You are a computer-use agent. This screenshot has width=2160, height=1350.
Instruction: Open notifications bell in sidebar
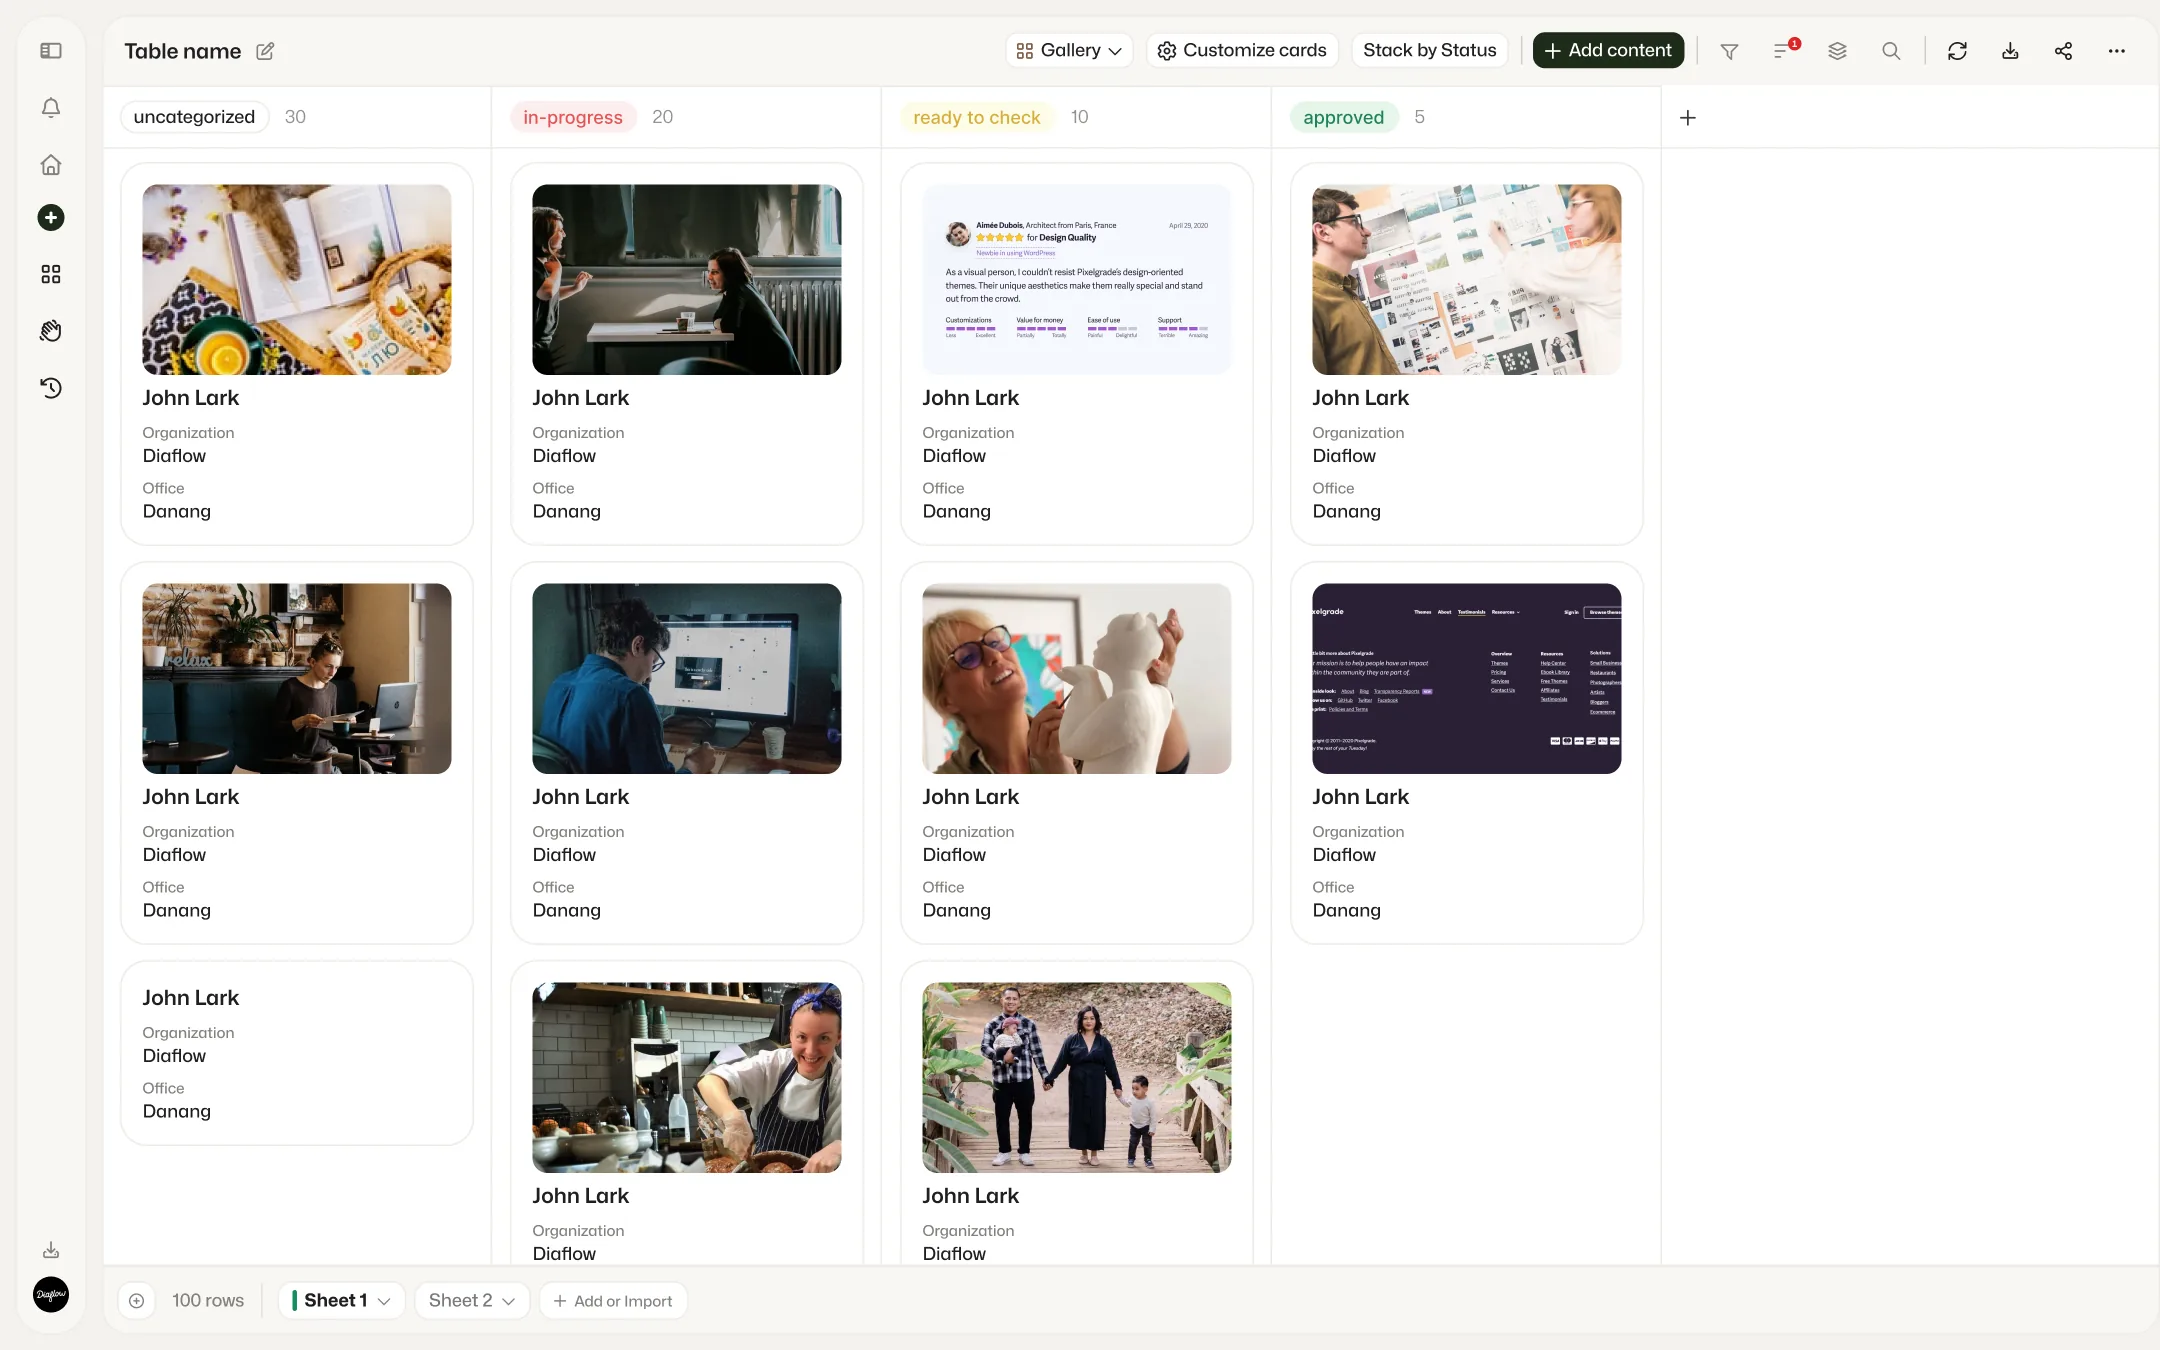(x=51, y=107)
